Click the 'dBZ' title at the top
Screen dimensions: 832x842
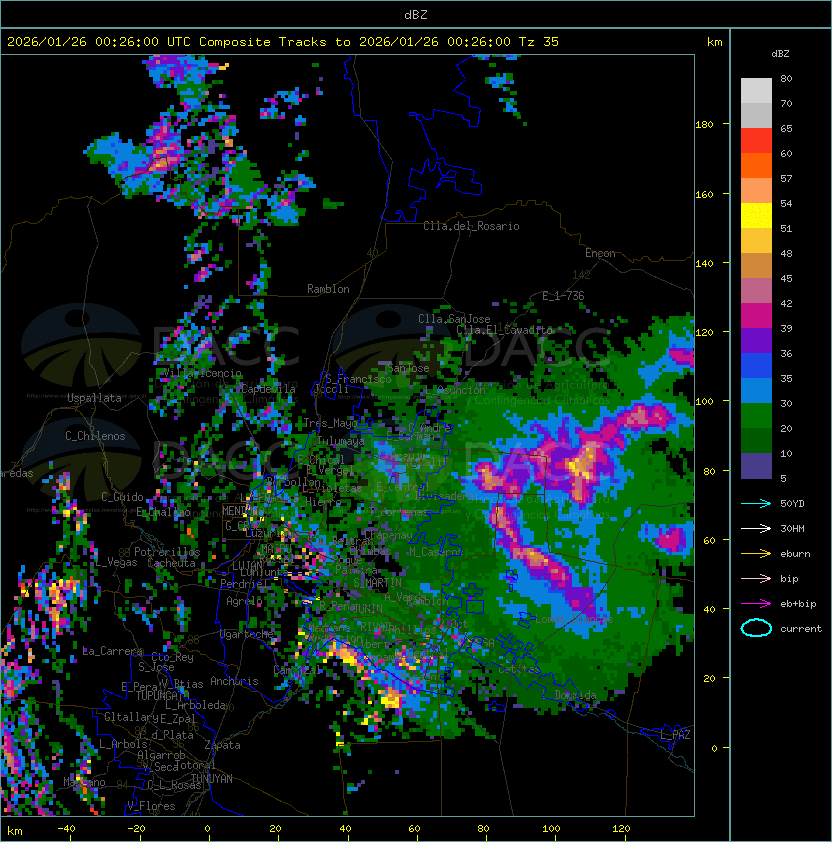416,15
